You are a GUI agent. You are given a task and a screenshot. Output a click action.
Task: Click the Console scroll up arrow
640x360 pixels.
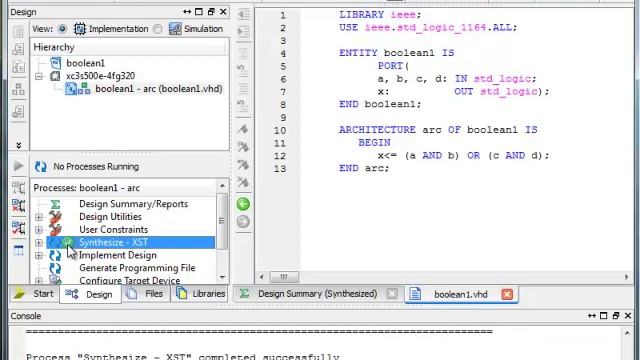point(627,333)
